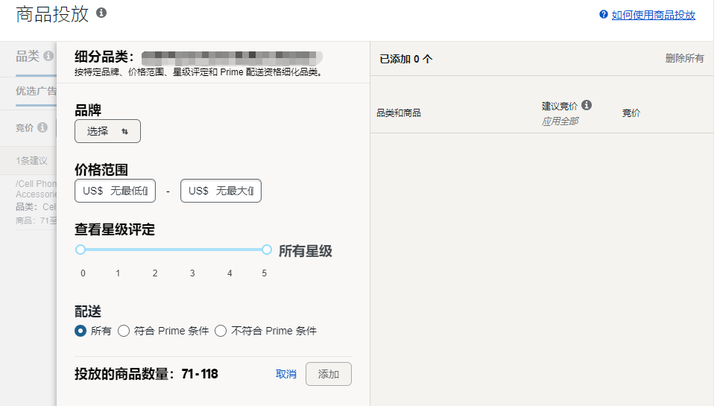Click info icon beside 建议竞价 column
Screen dimensions: 720x406
pos(587,105)
